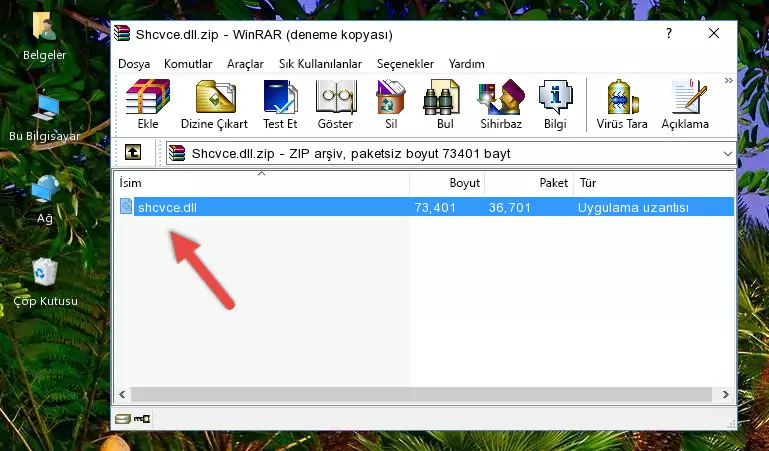Click the help question mark button
The width and height of the screenshot is (769, 451).
pos(668,33)
